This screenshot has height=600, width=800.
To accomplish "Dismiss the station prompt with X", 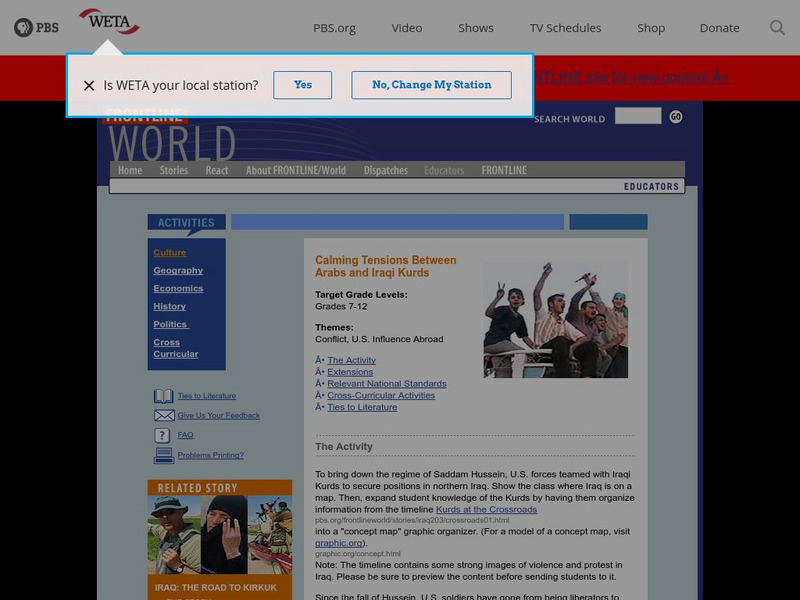I will pyautogui.click(x=89, y=85).
